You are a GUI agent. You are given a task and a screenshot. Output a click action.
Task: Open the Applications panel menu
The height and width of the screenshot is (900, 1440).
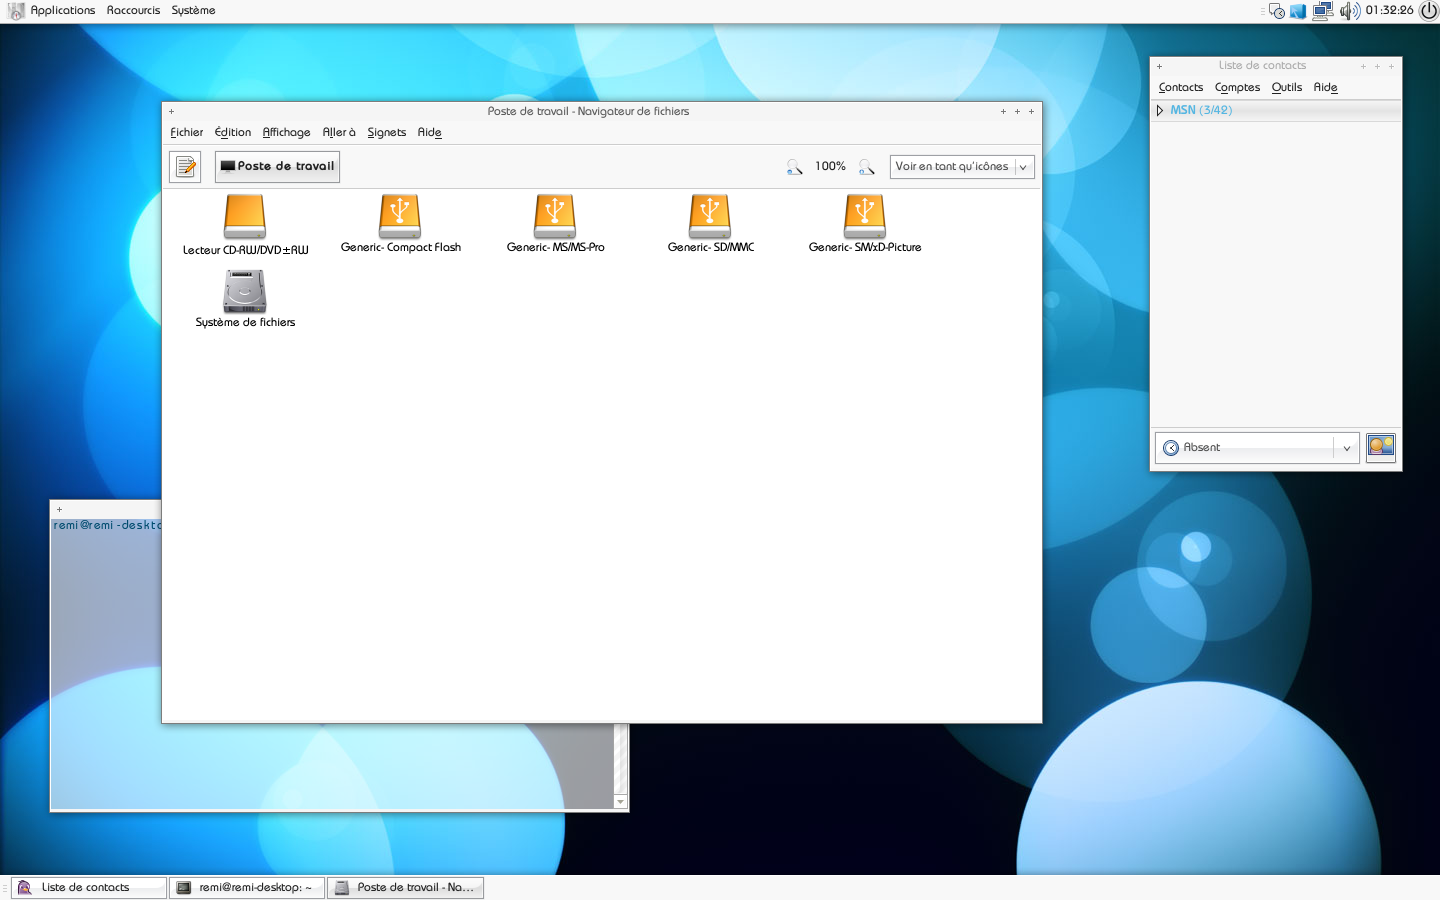click(63, 10)
